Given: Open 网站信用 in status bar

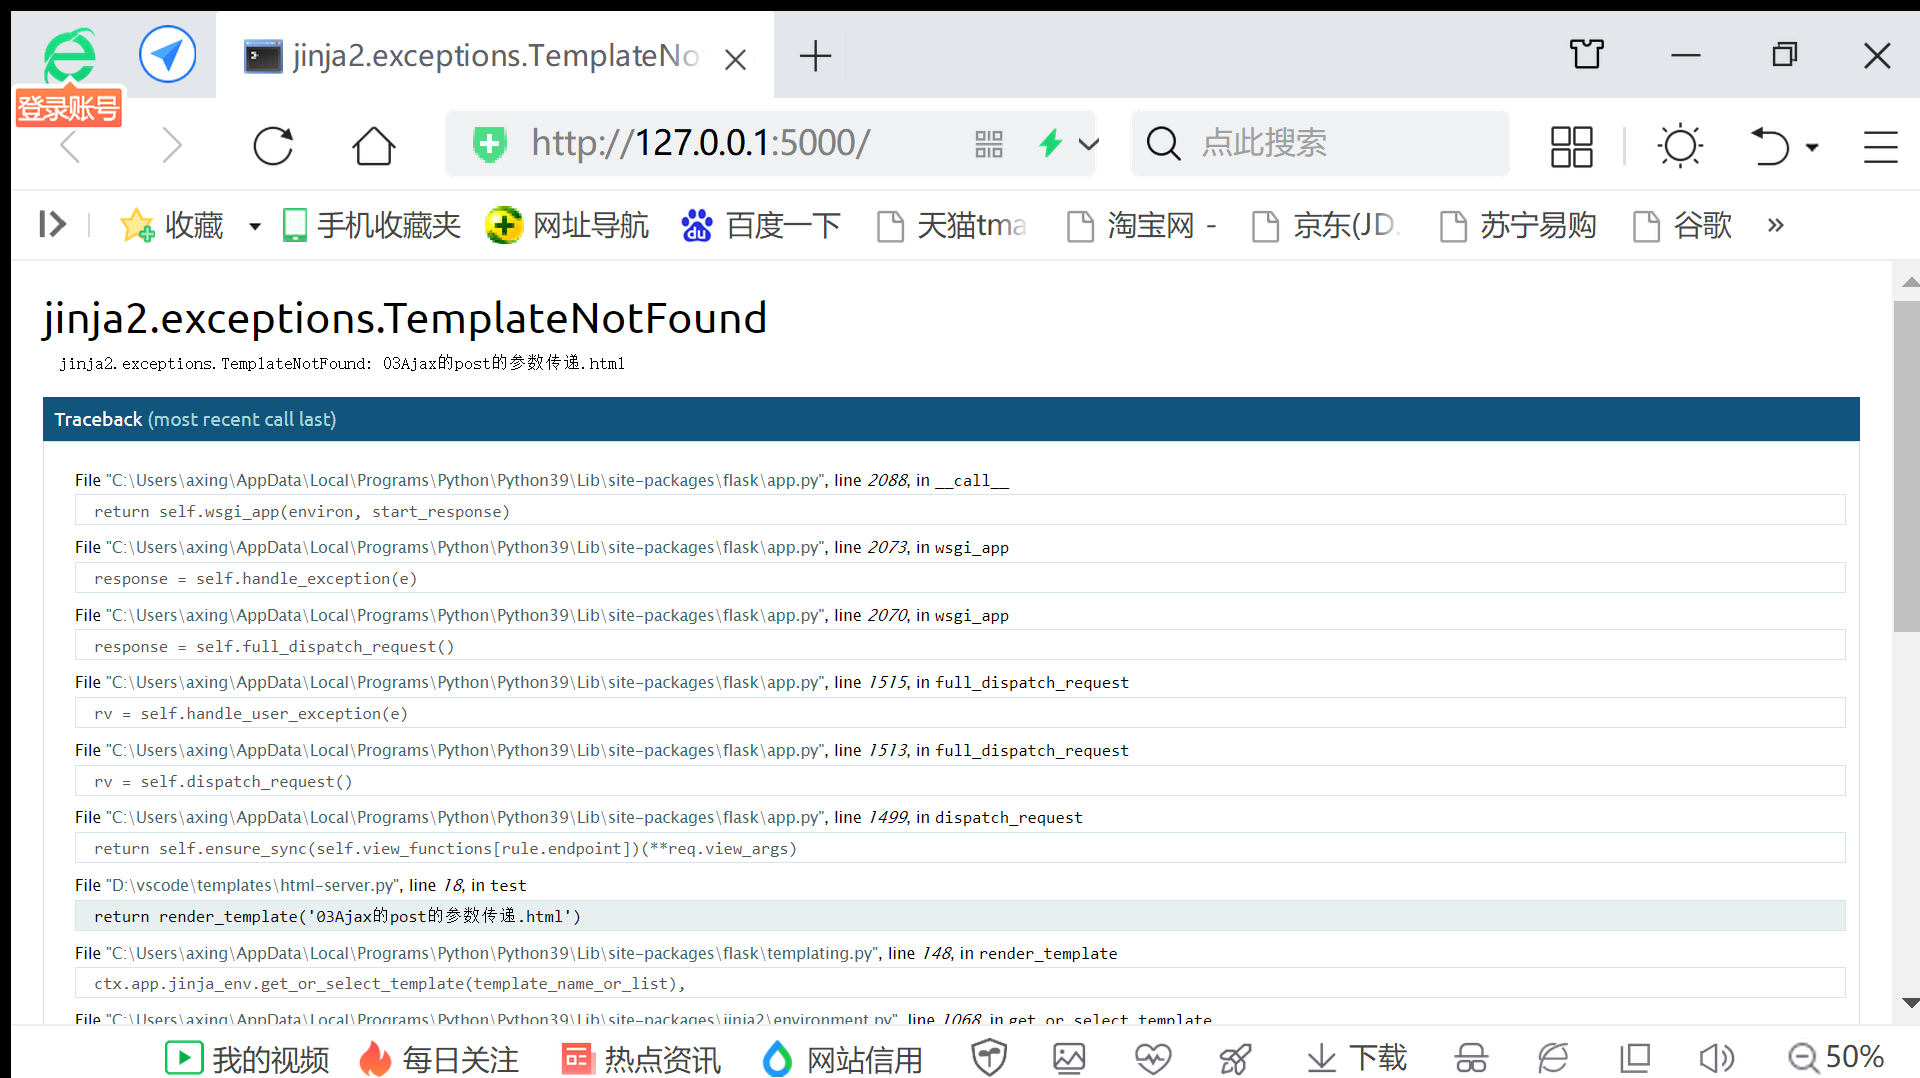Looking at the screenshot, I should pos(842,1058).
